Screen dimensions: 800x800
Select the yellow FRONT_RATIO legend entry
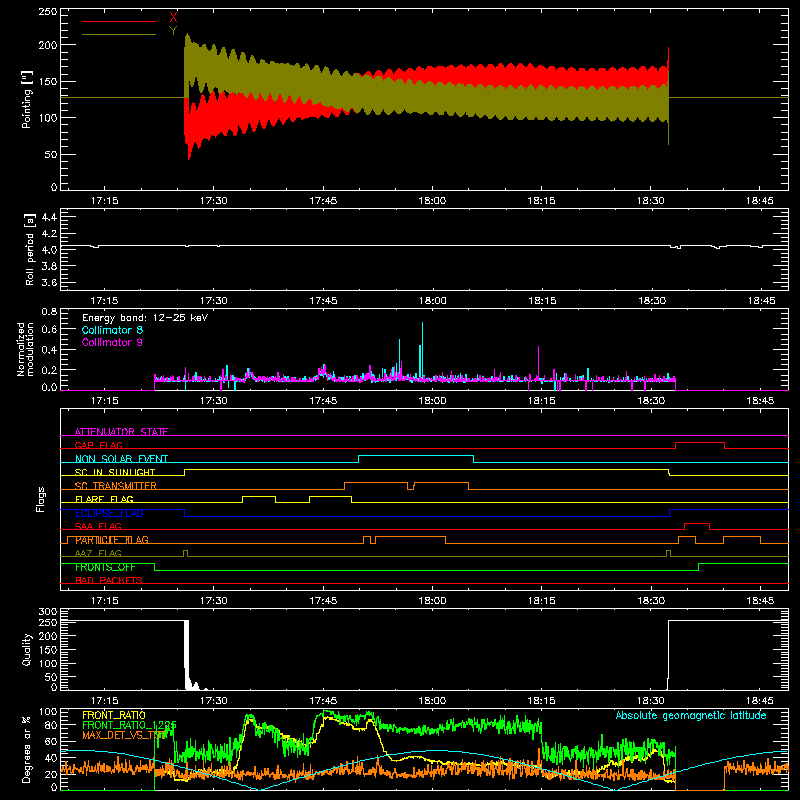pos(114,715)
